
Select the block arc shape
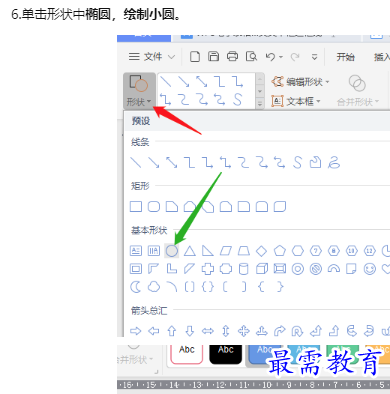point(334,269)
